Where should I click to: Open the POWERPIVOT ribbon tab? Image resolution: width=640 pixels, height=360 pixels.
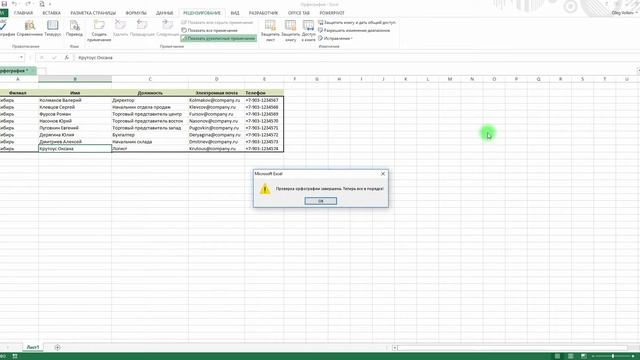(332, 13)
